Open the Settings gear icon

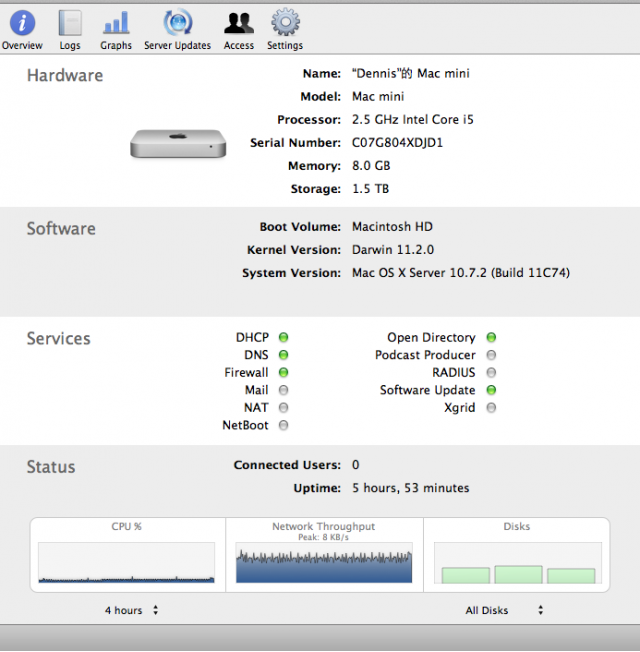coord(285,23)
